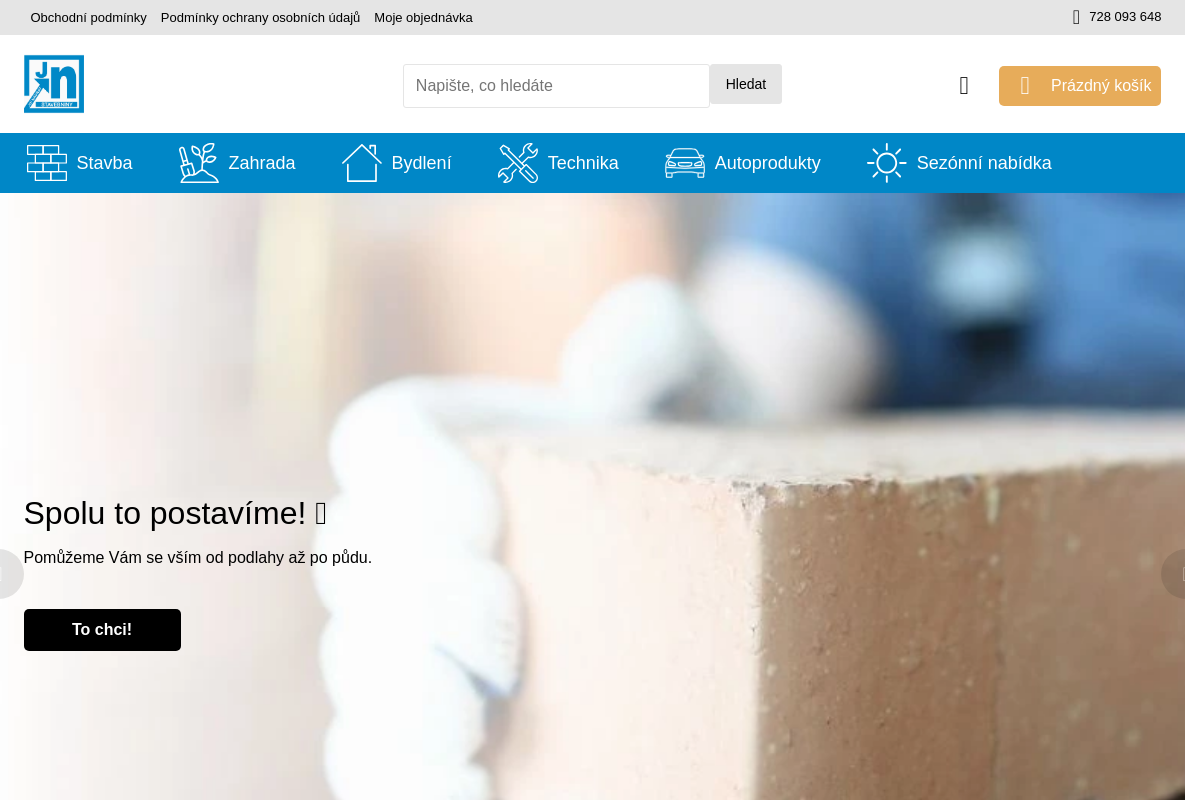Open Bydlení category menu
The height and width of the screenshot is (800, 1200).
click(397, 163)
